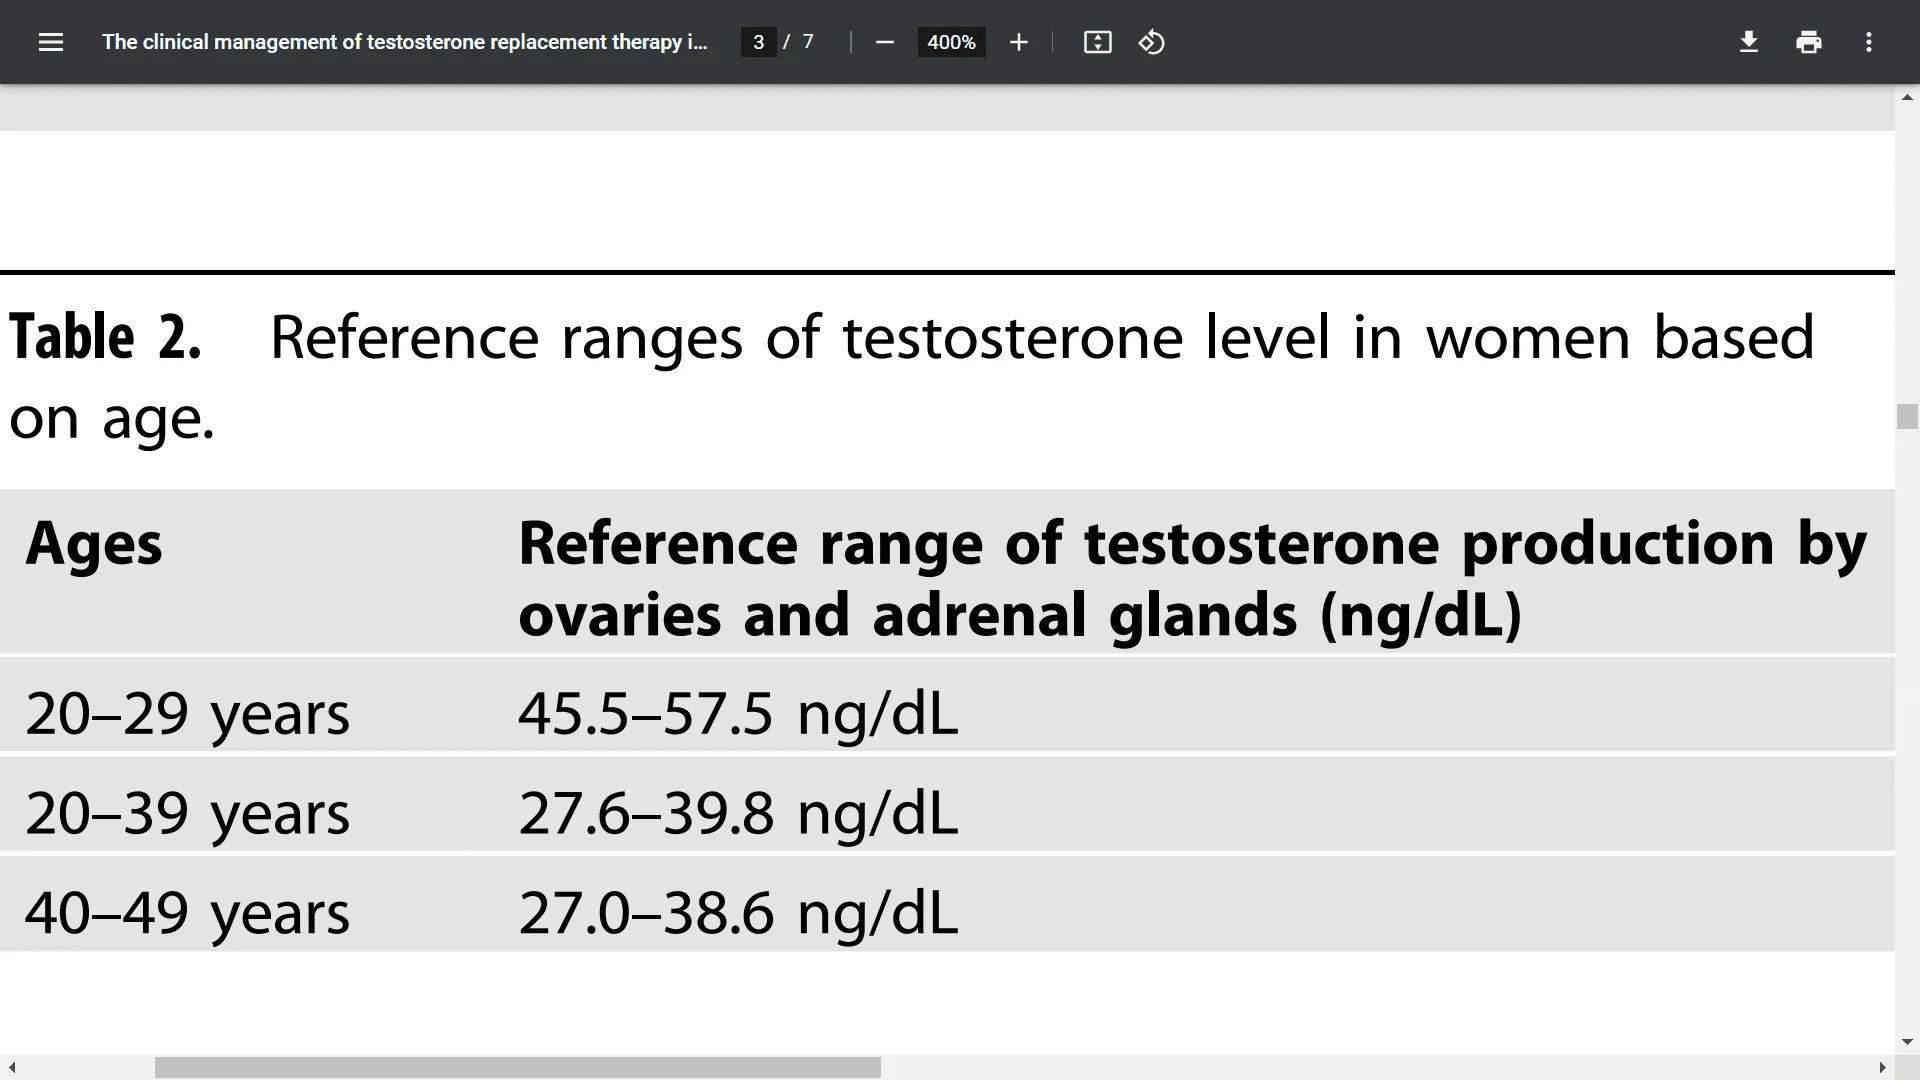Click the zoom out minus button
The height and width of the screenshot is (1080, 1920).
(x=884, y=42)
